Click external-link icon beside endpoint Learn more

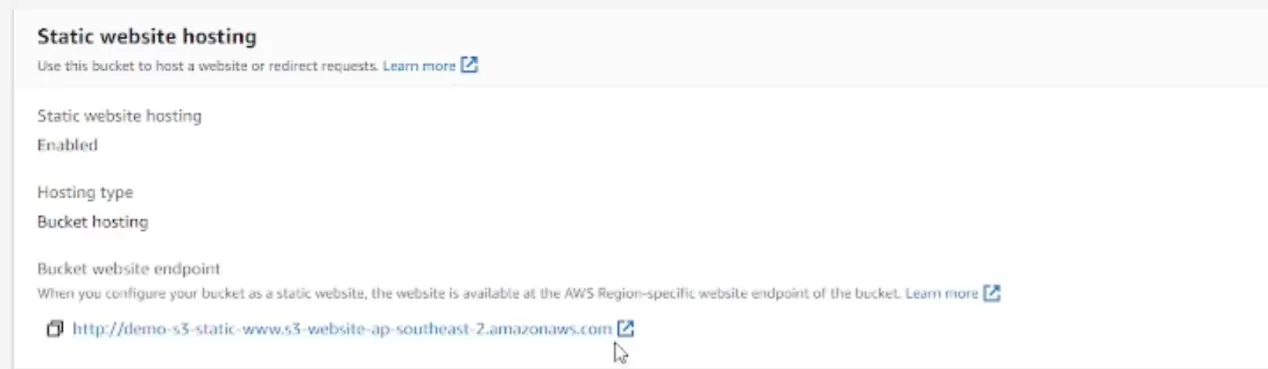point(992,293)
